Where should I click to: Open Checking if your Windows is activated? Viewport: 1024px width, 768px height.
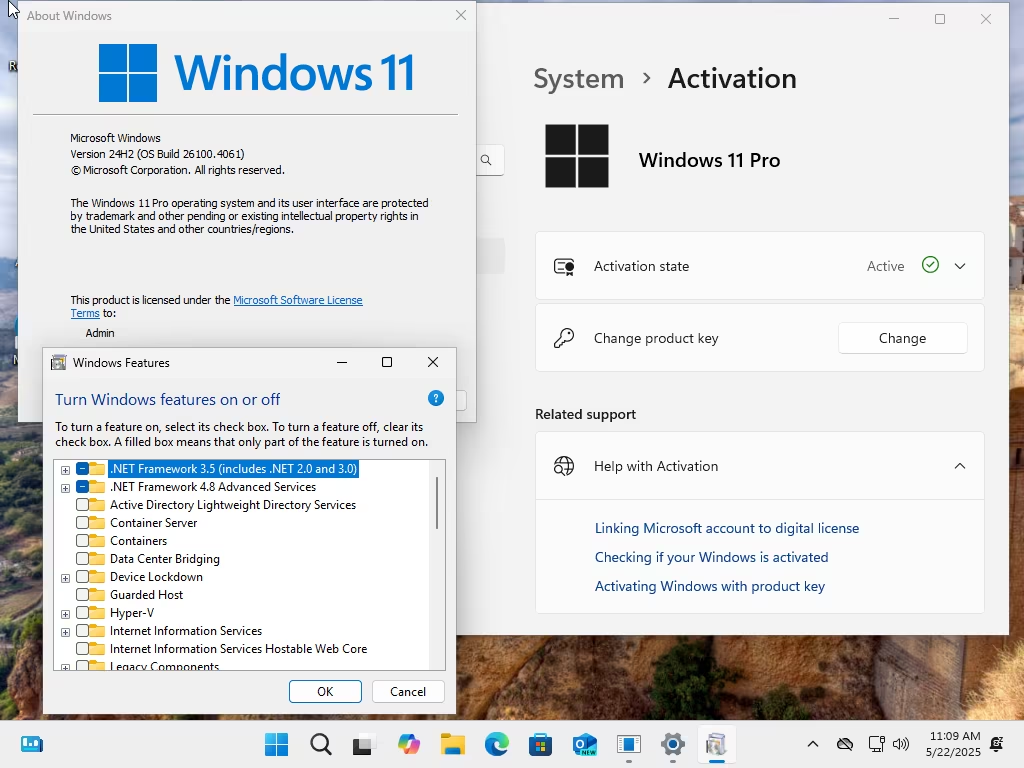click(x=711, y=557)
